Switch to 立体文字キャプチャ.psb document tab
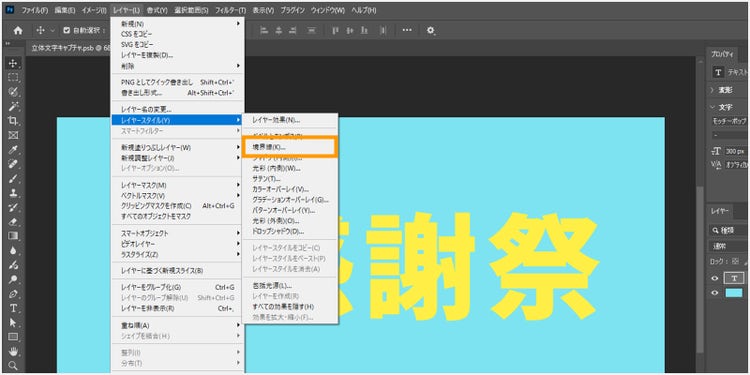This screenshot has width=750, height=375. [x=67, y=49]
